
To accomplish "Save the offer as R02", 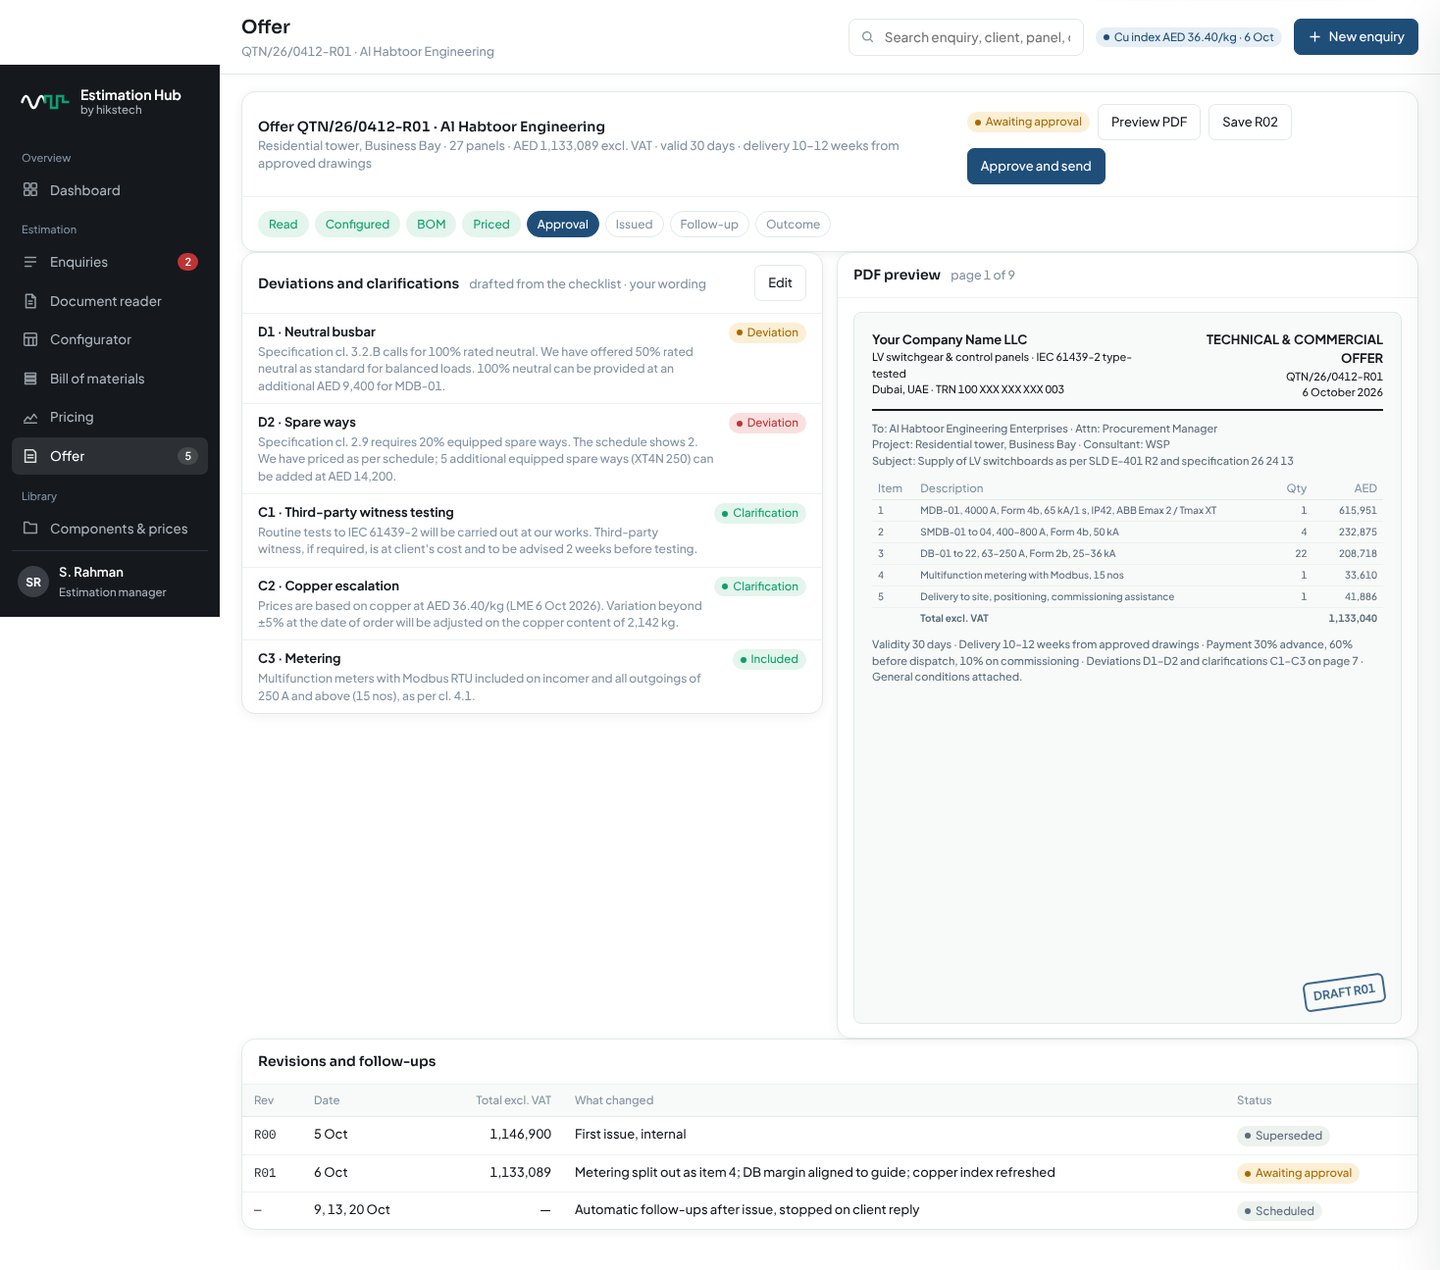I will 1250,122.
